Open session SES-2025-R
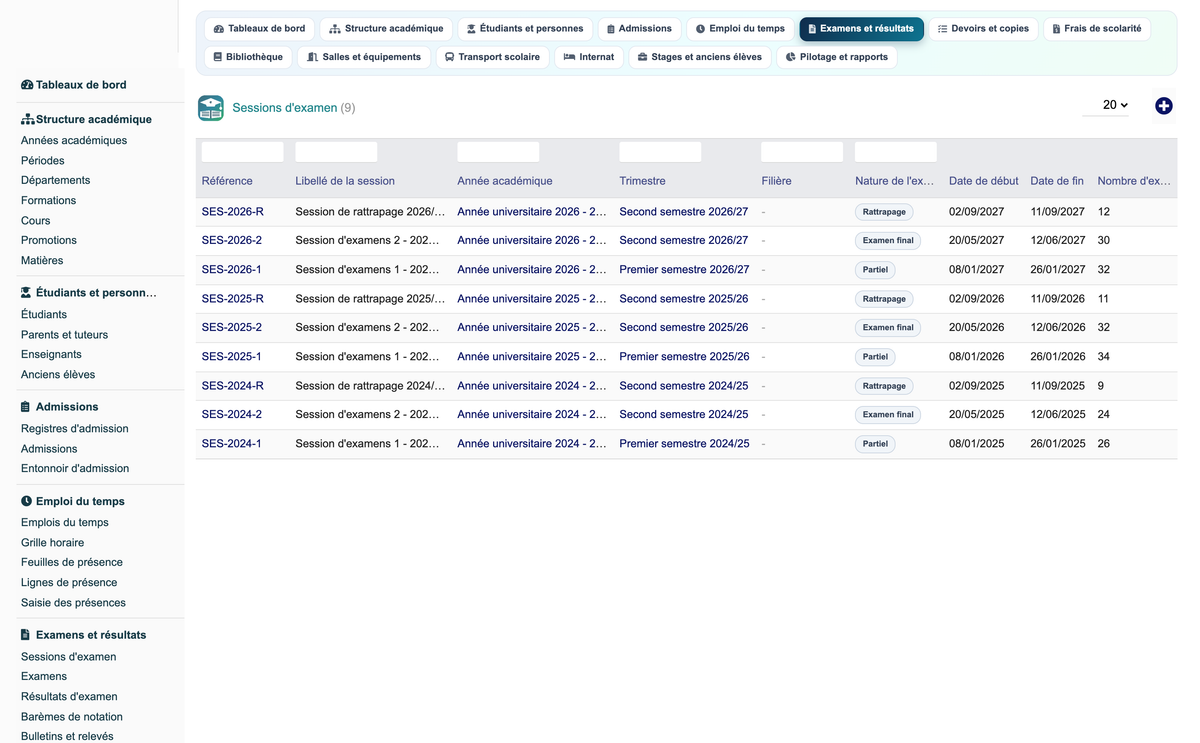 click(233, 298)
